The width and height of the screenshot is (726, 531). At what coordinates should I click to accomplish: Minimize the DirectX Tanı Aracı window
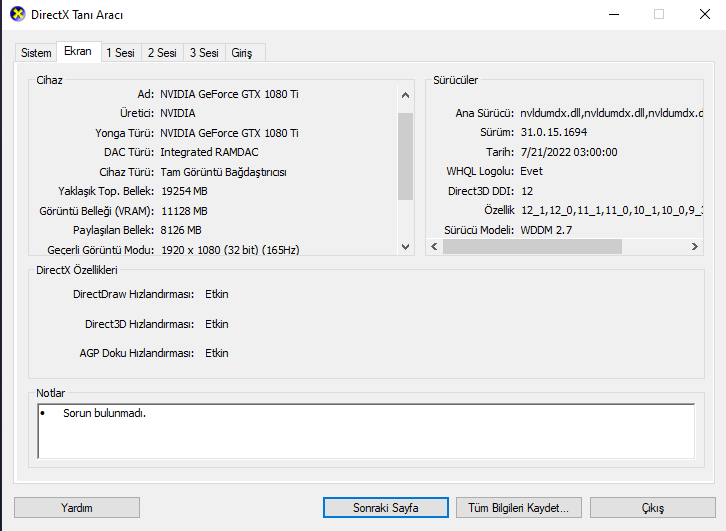click(614, 14)
